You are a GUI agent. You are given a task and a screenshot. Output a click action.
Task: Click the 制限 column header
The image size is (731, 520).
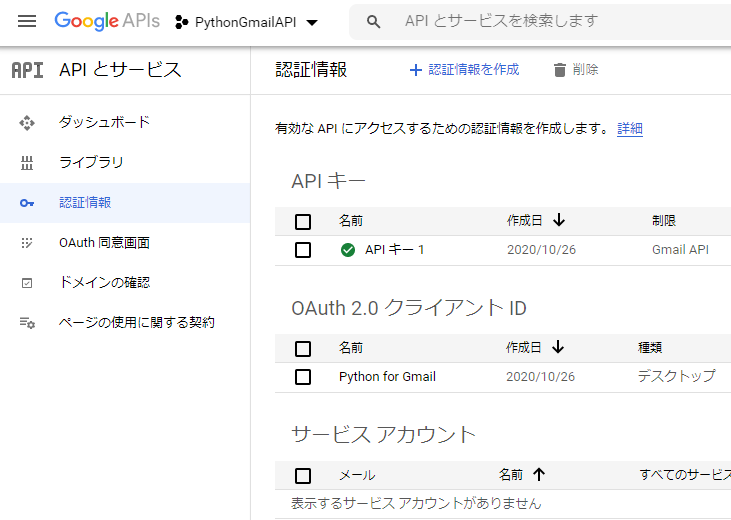(x=664, y=221)
